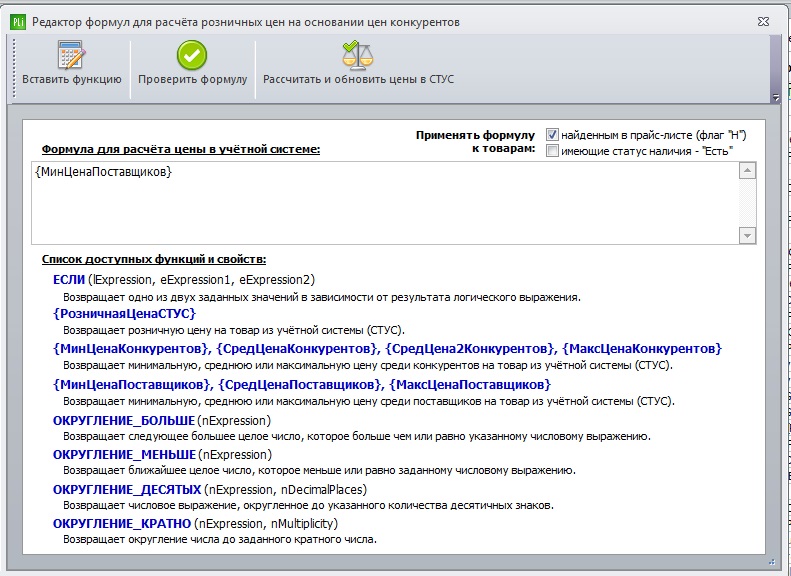Select the ОКРУГЛЕНИЕ_МЕНЬШЕ function

[124, 455]
